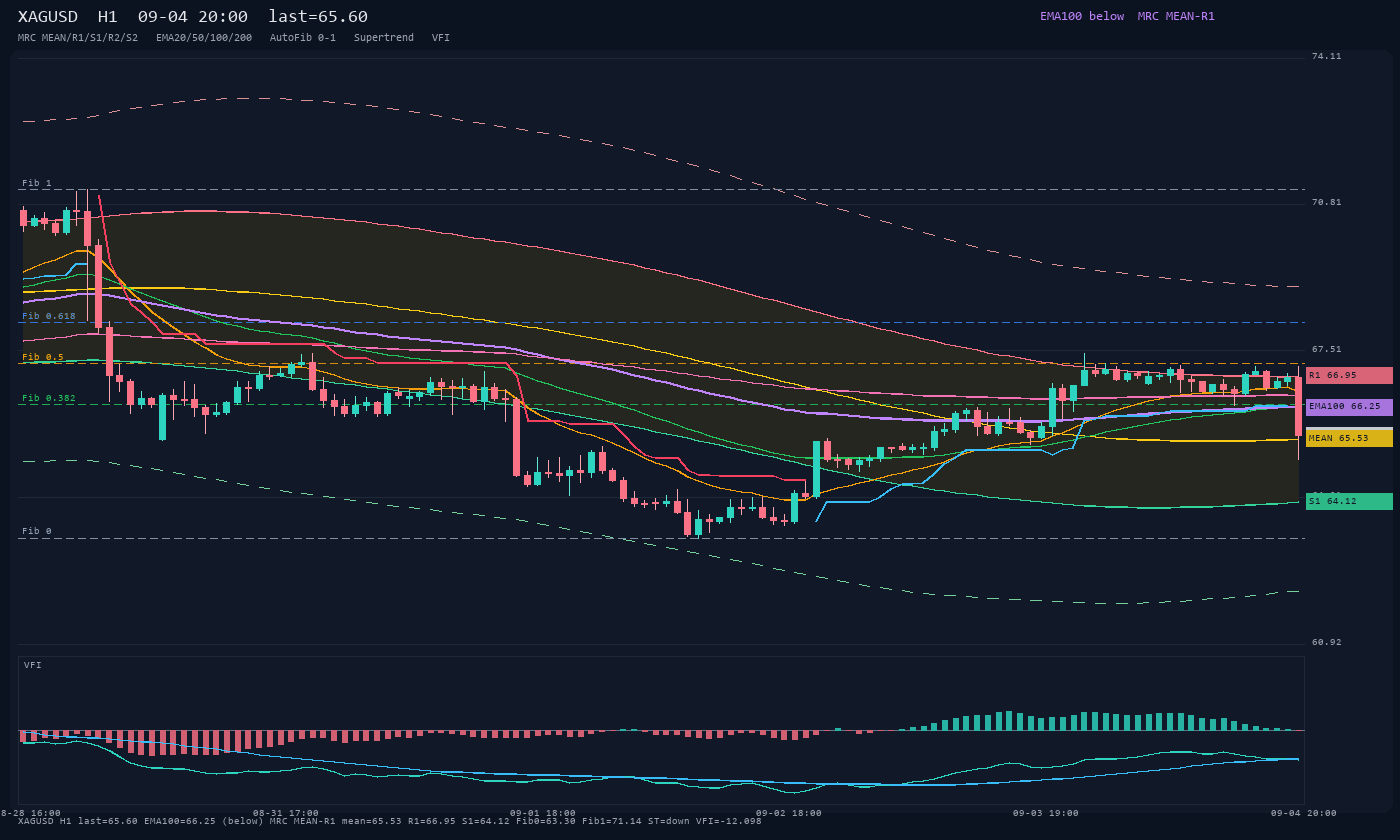Select the EMA100 below status text
Viewport: 1400px width, 840px height.
click(1082, 16)
